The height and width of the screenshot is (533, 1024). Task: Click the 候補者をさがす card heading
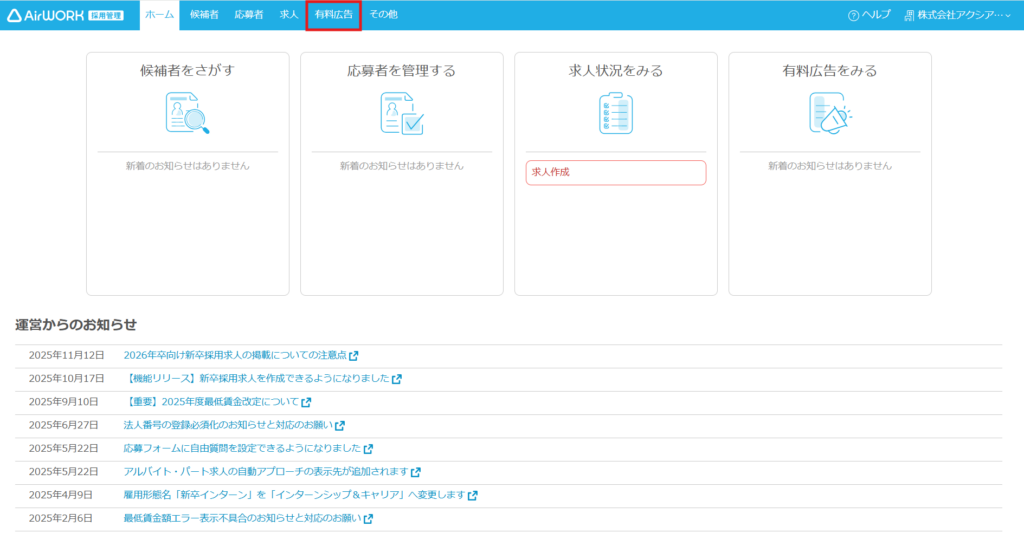pos(187,71)
